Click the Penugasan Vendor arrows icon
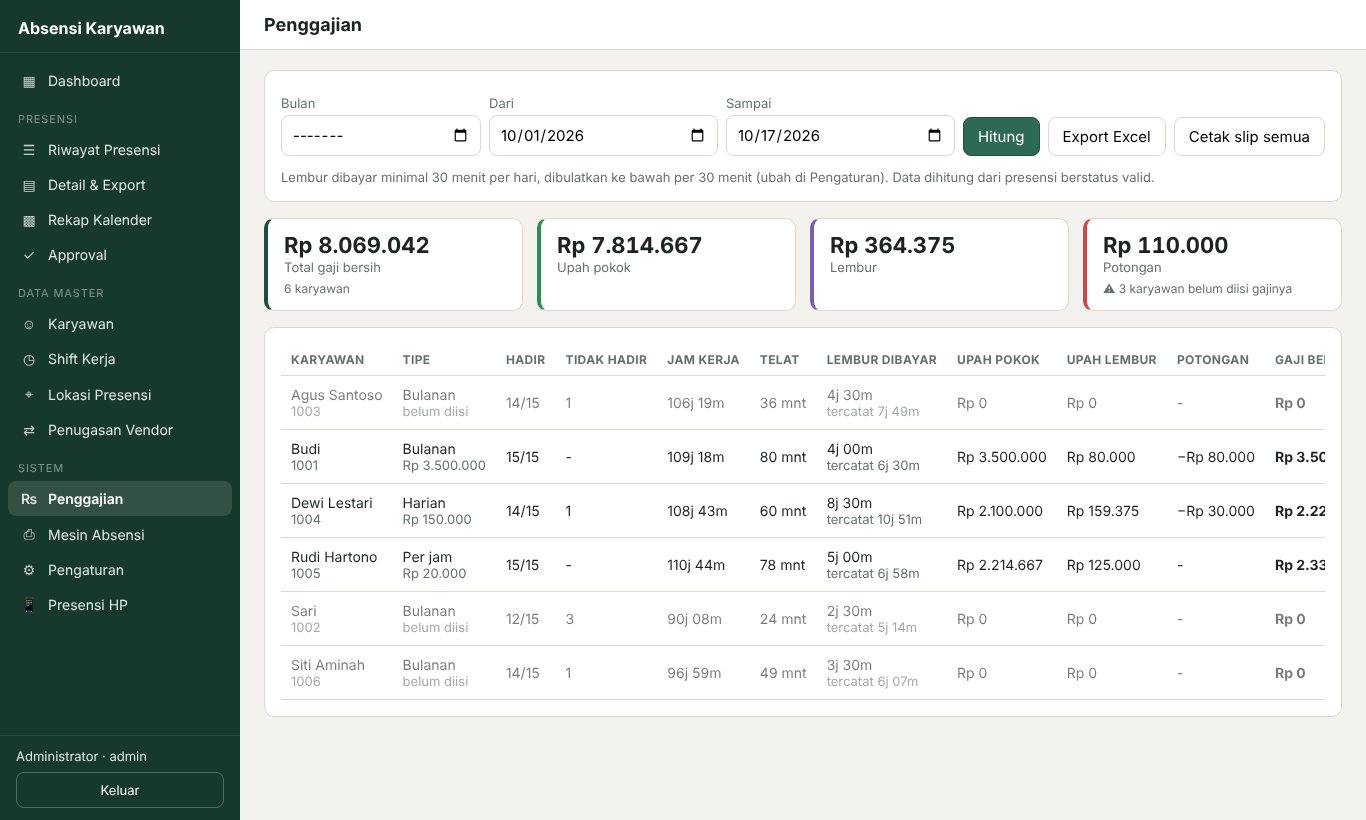 [x=29, y=430]
